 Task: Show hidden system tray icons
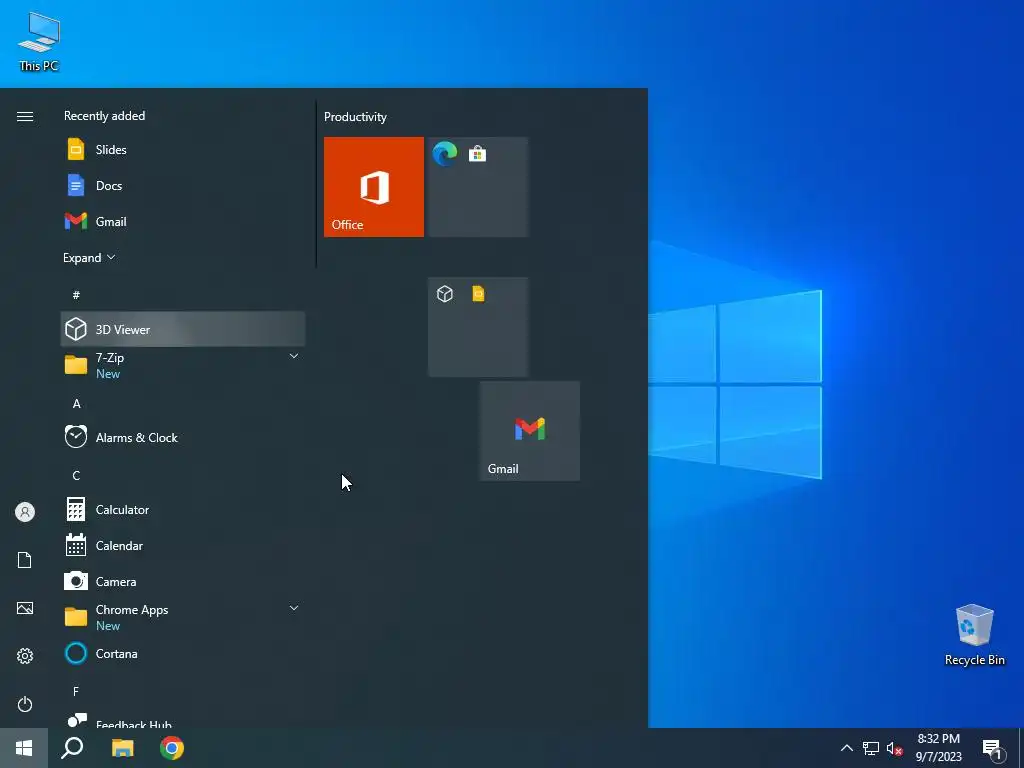[x=846, y=748]
